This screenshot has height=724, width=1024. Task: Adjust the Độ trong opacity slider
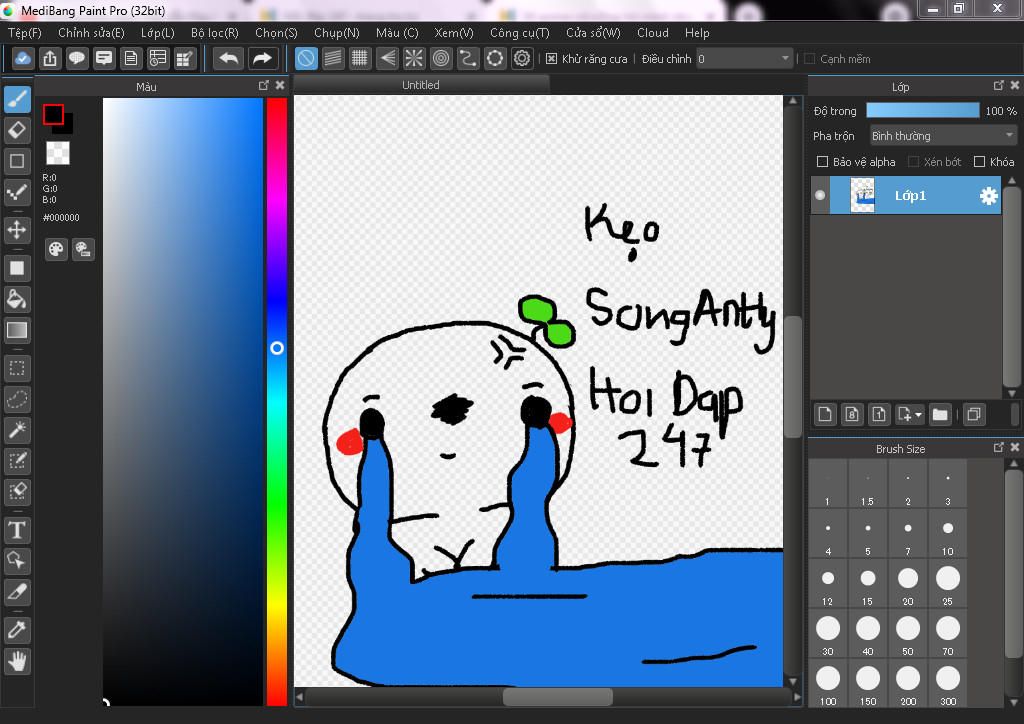coord(922,110)
